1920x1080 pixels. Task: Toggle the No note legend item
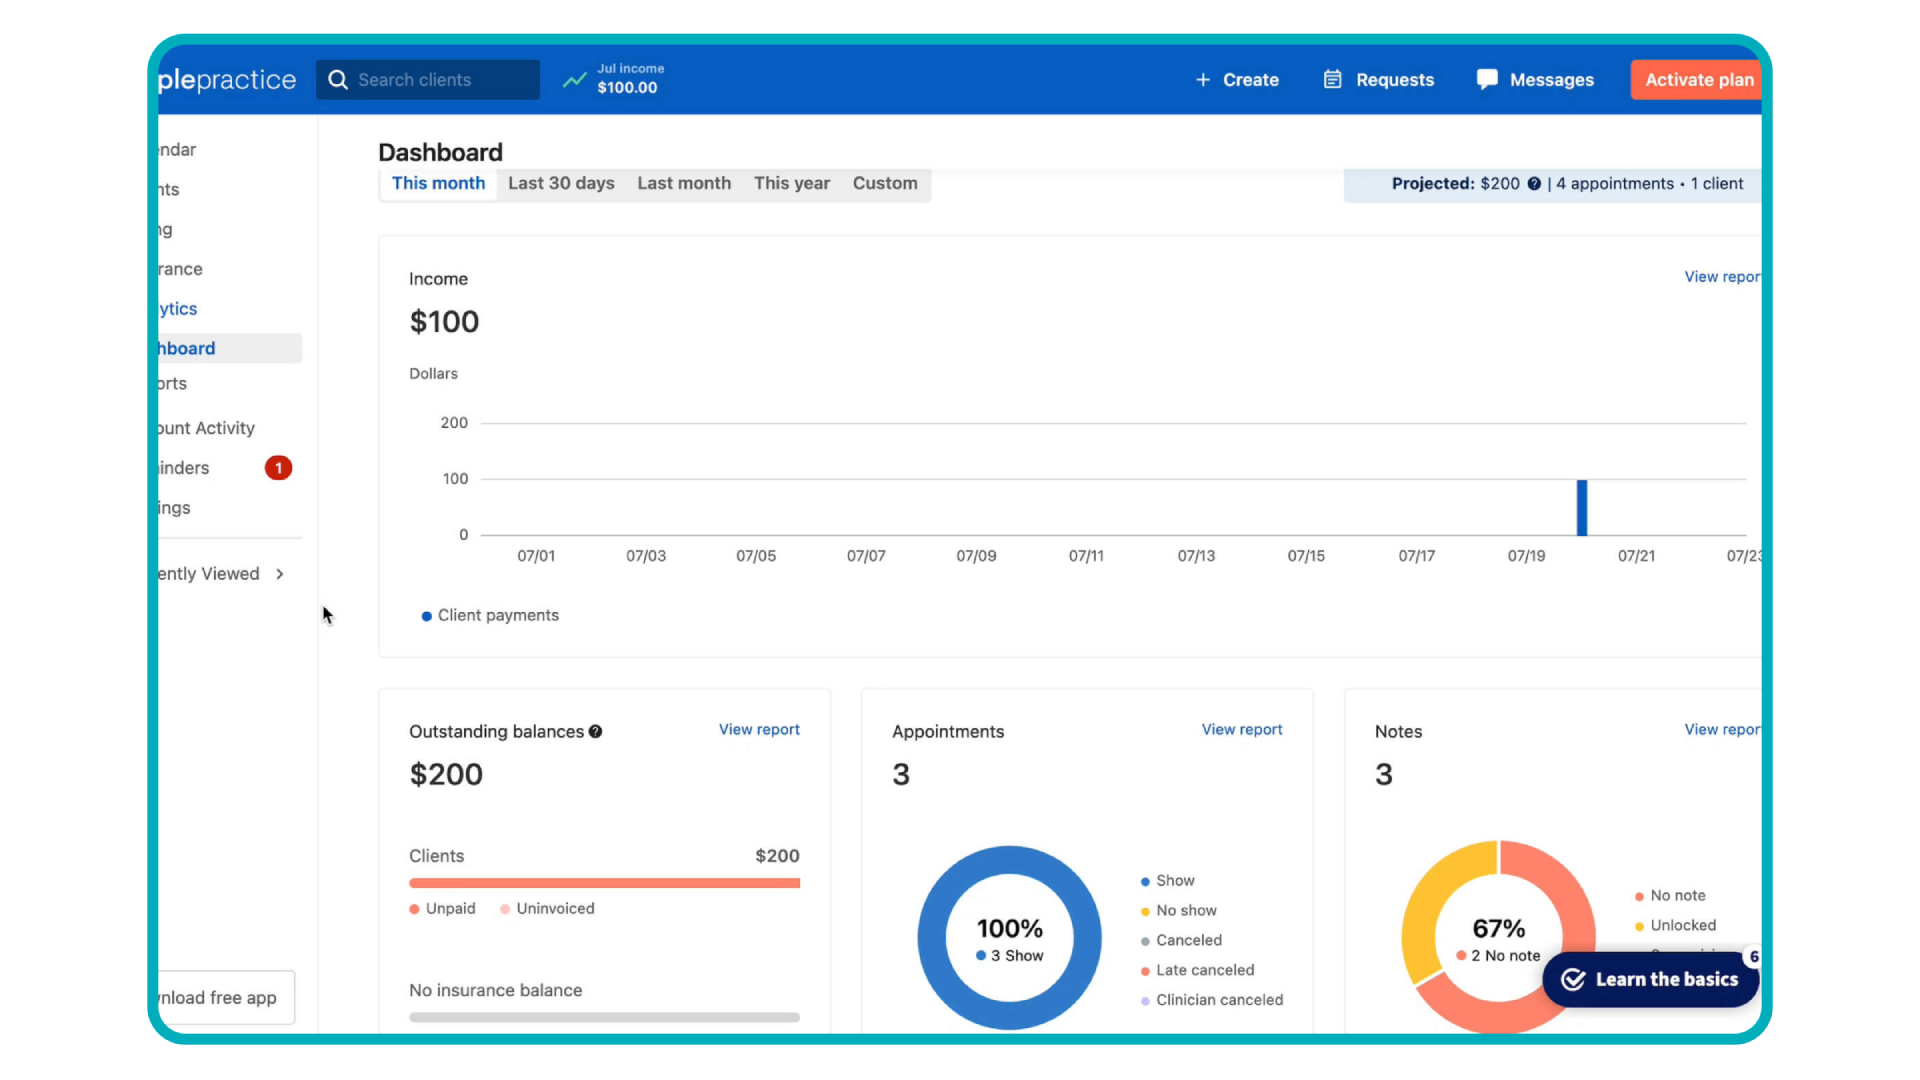[1670, 896]
